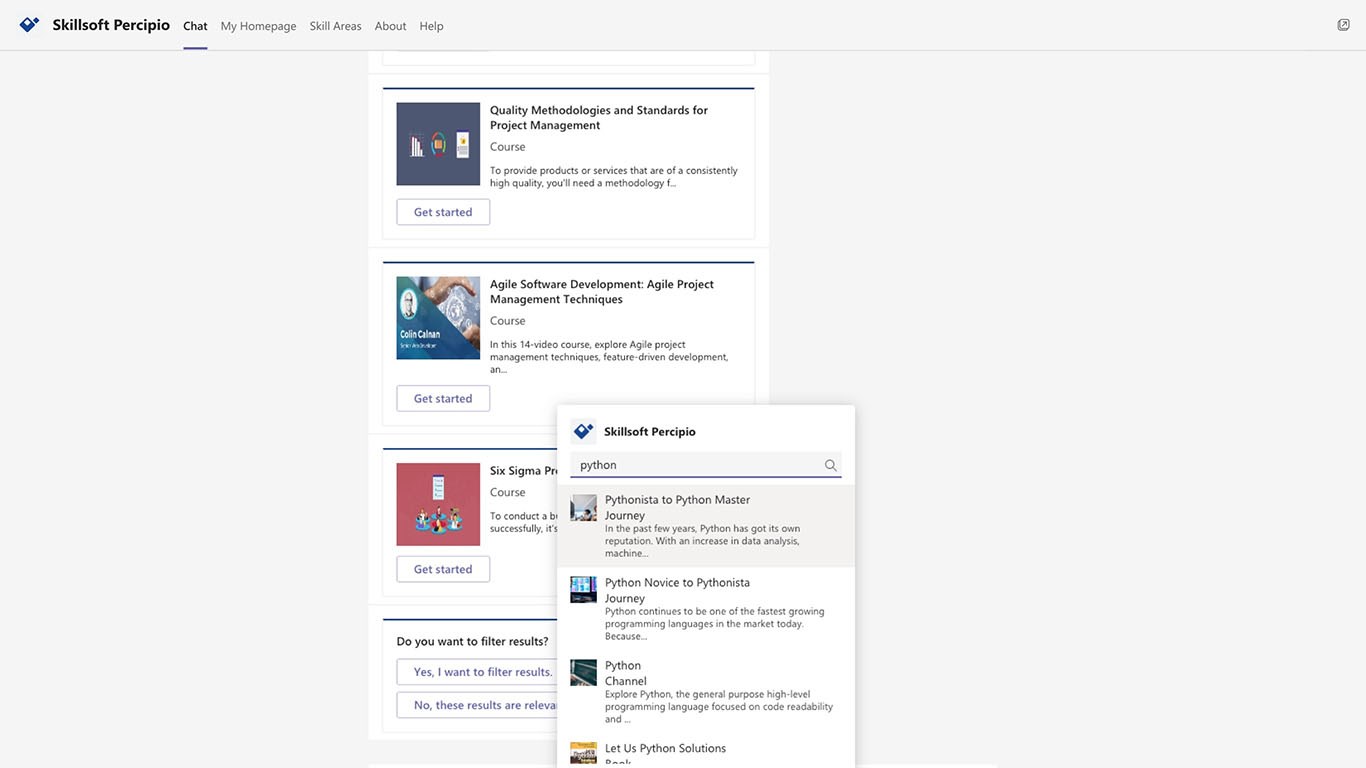The width and height of the screenshot is (1366, 768).
Task: Choose No, these results are relevant
Action: coord(477,705)
